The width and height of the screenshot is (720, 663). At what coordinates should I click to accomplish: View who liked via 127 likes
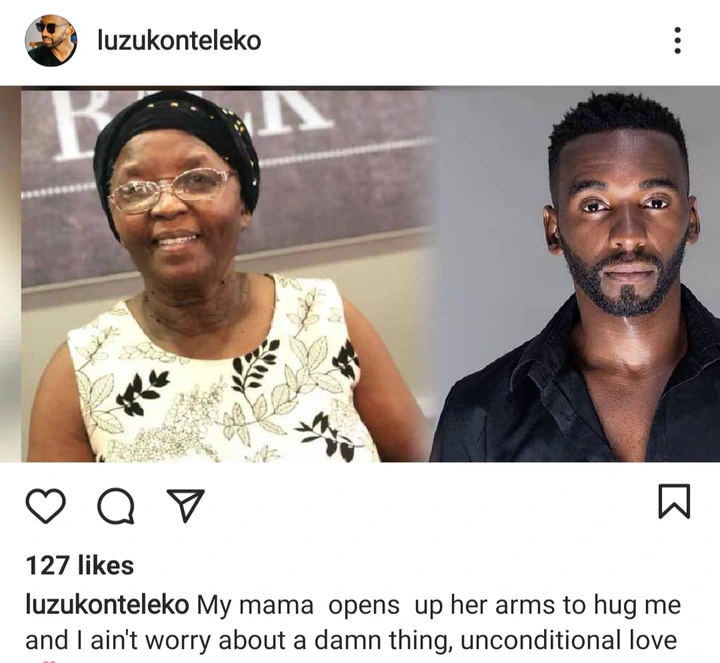[x=80, y=565]
